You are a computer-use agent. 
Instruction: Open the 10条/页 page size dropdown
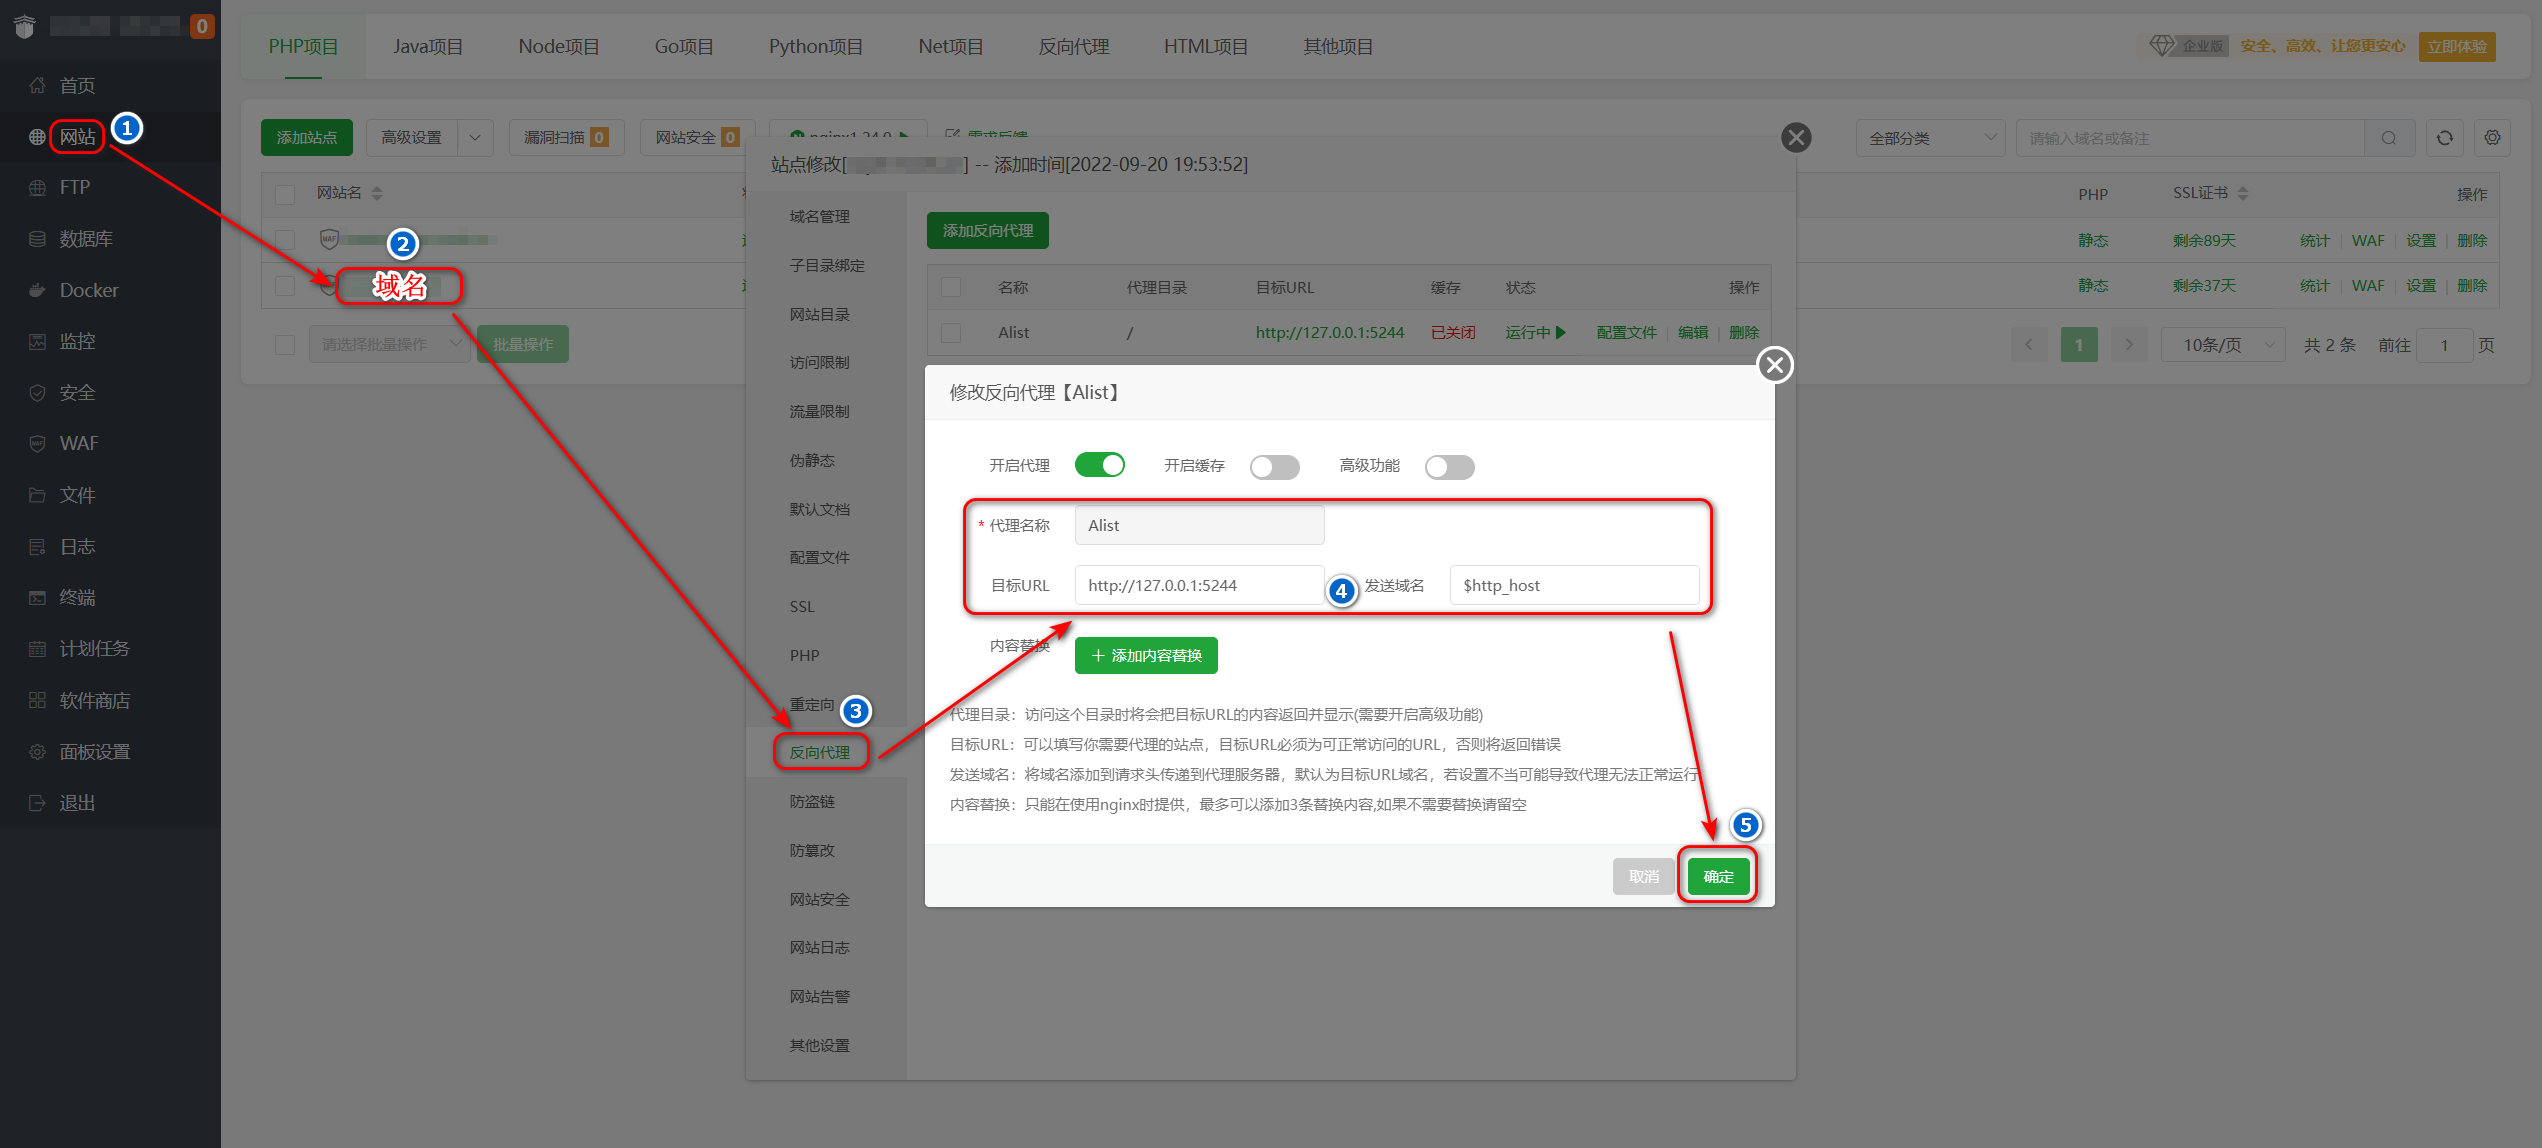point(2222,345)
